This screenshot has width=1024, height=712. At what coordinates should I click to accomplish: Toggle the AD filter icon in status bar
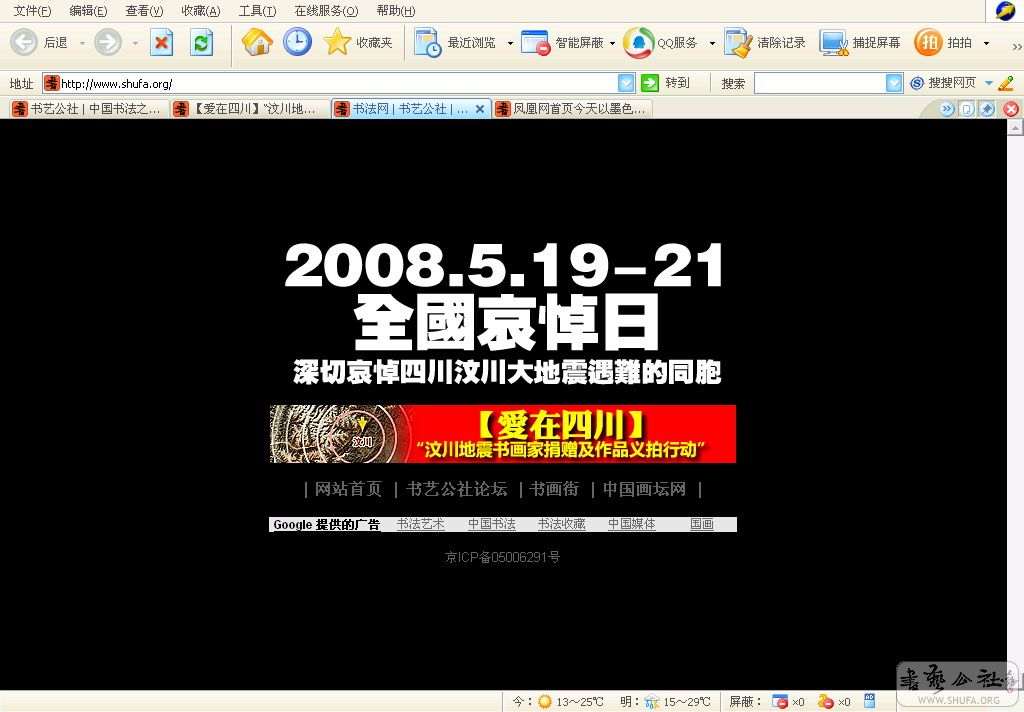click(869, 701)
